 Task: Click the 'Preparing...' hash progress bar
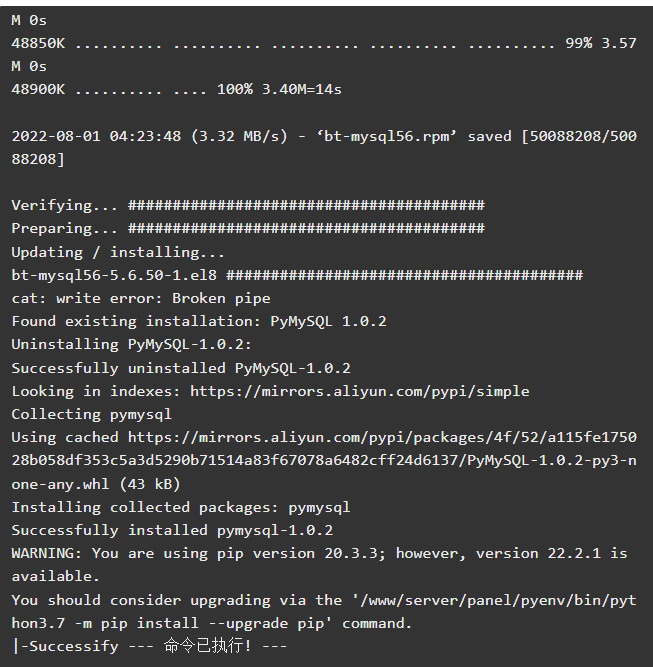coord(306,228)
